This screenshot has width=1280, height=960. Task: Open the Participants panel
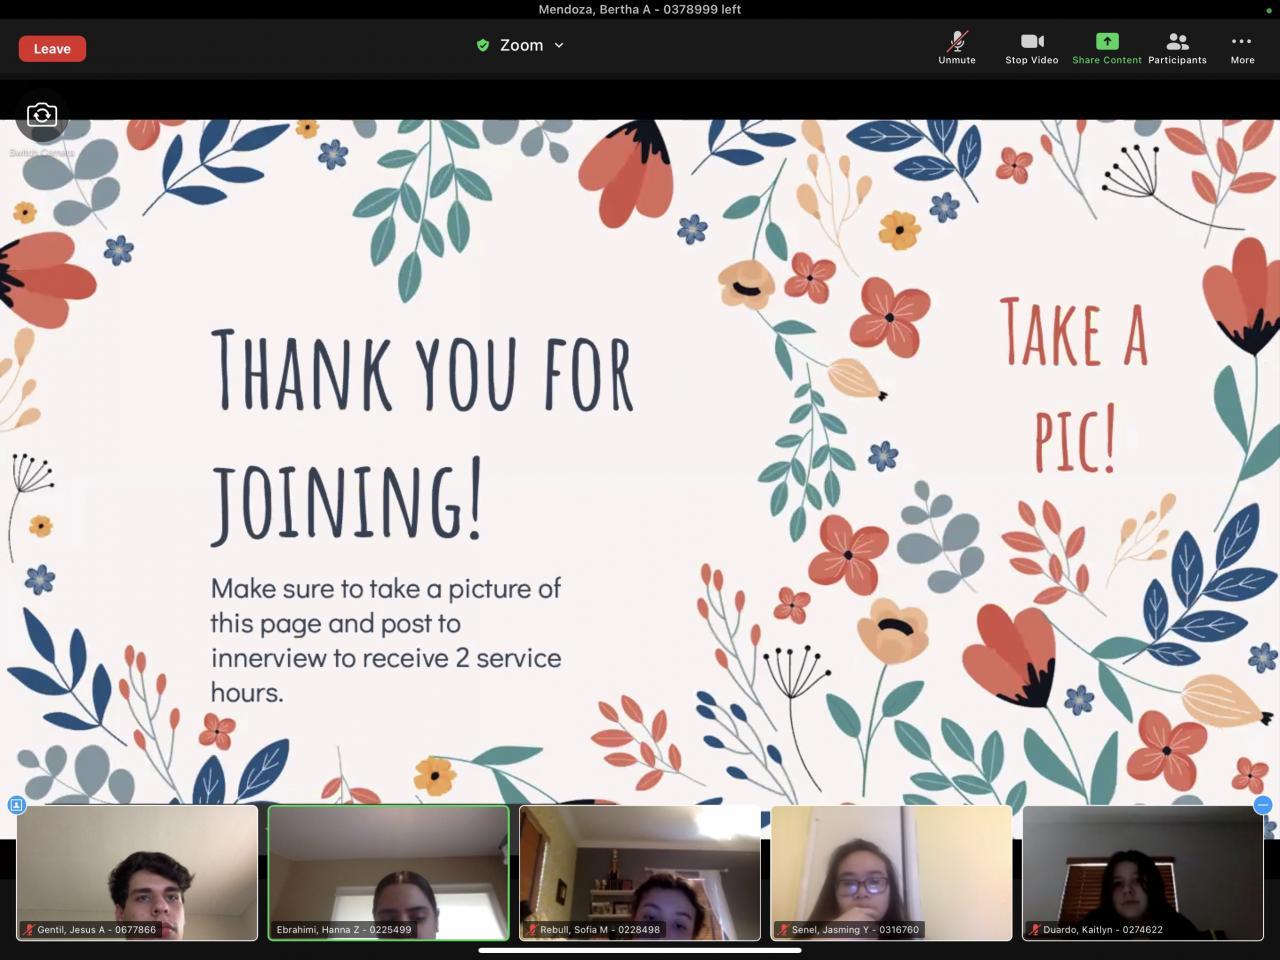tap(1177, 47)
